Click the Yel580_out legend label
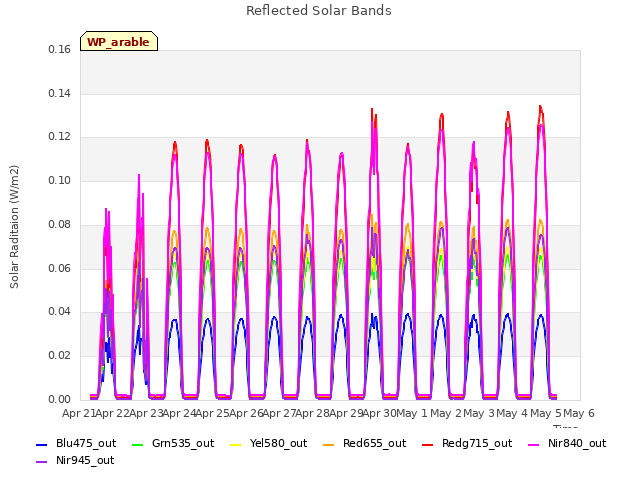Screen dimensions: 640x480 (x=278, y=443)
